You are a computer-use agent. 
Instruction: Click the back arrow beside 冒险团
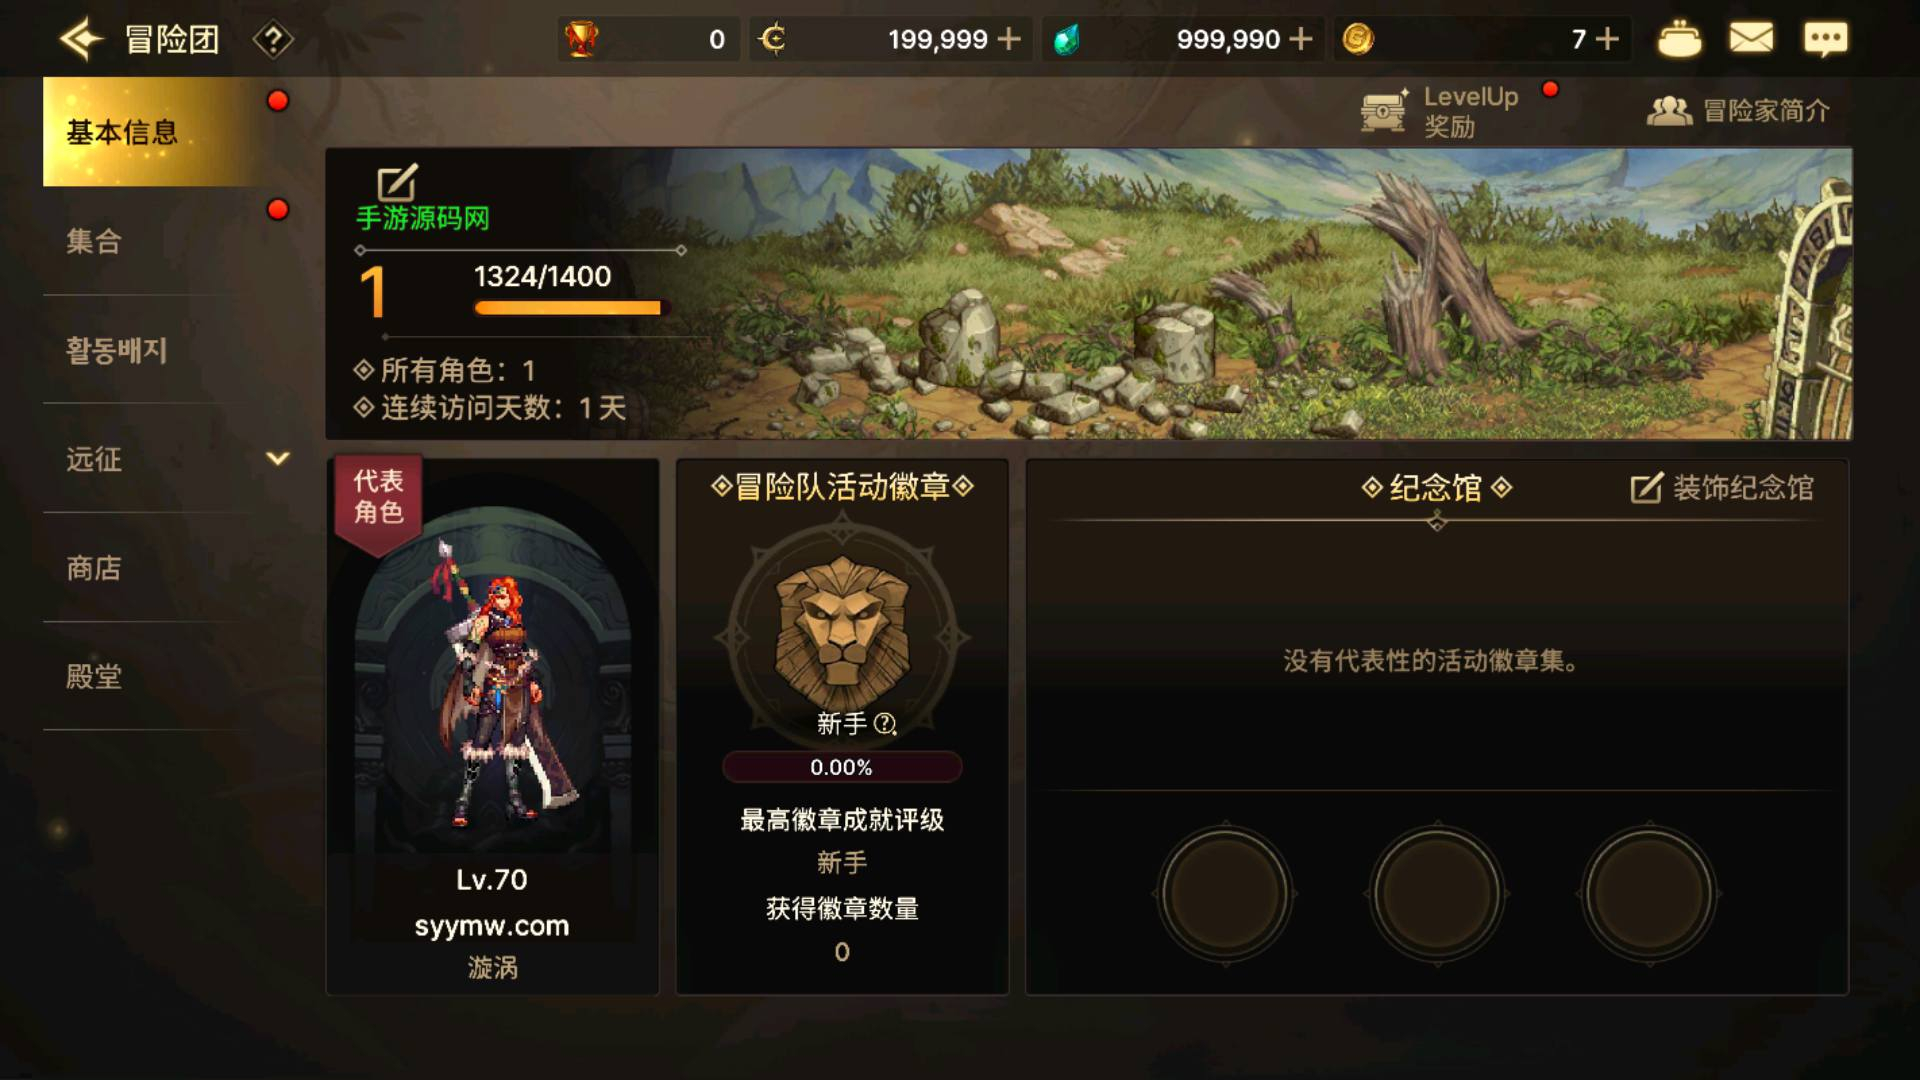(81, 39)
